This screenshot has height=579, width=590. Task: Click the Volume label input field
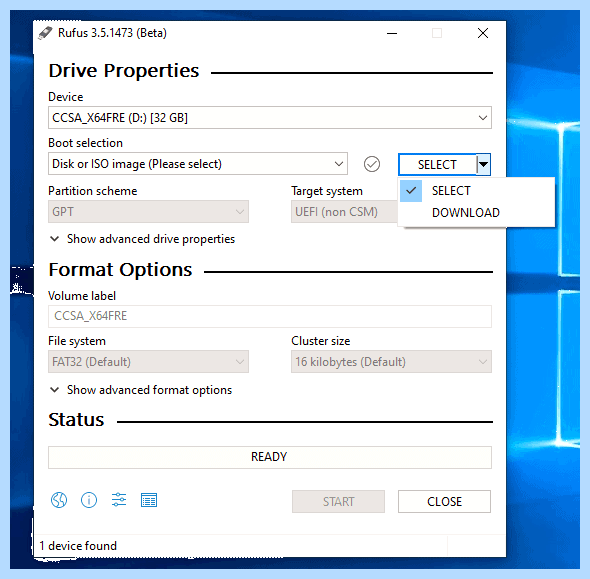(x=270, y=316)
